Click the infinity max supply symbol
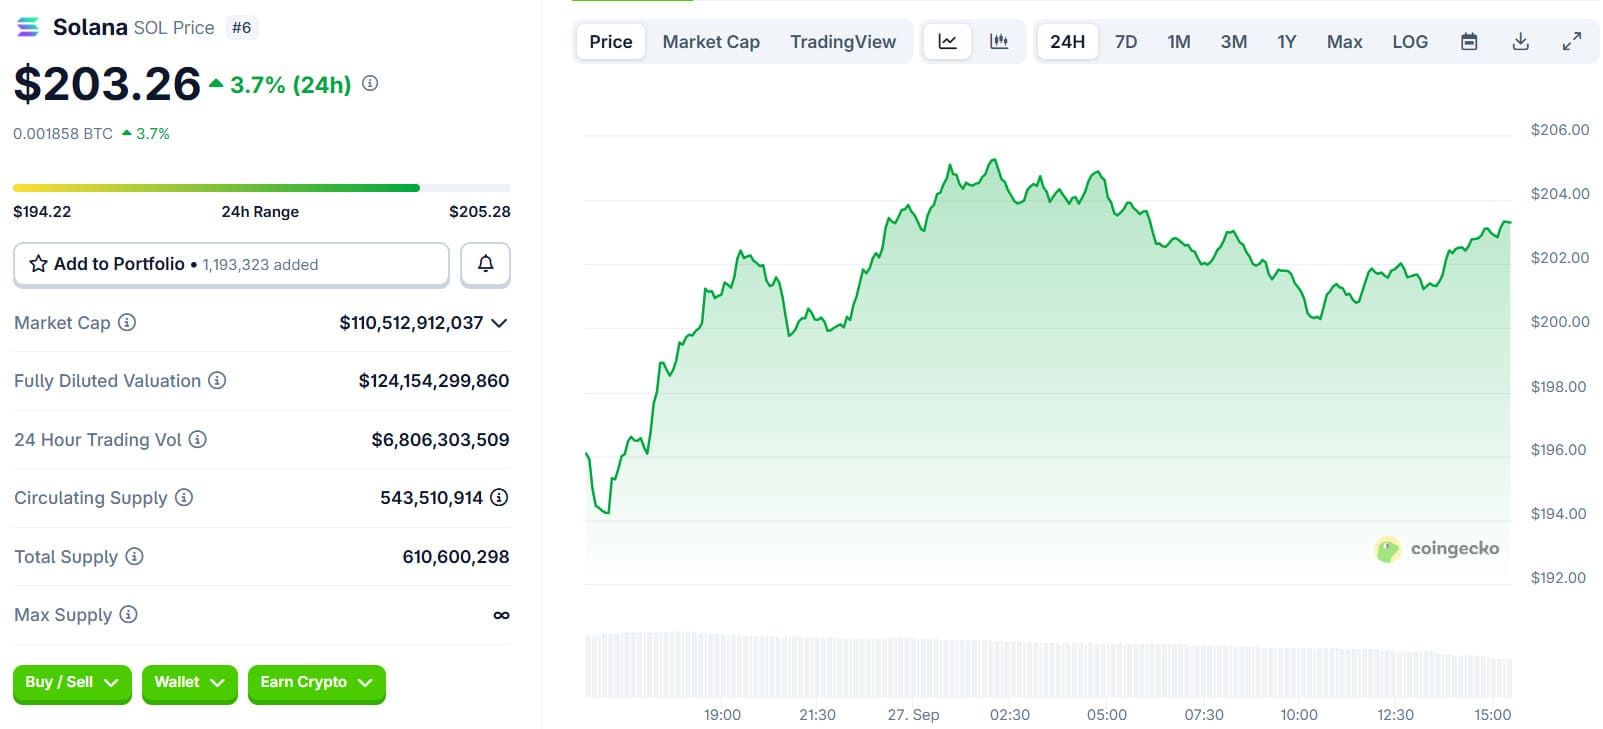Screen dimensions: 1603x729 point(502,615)
